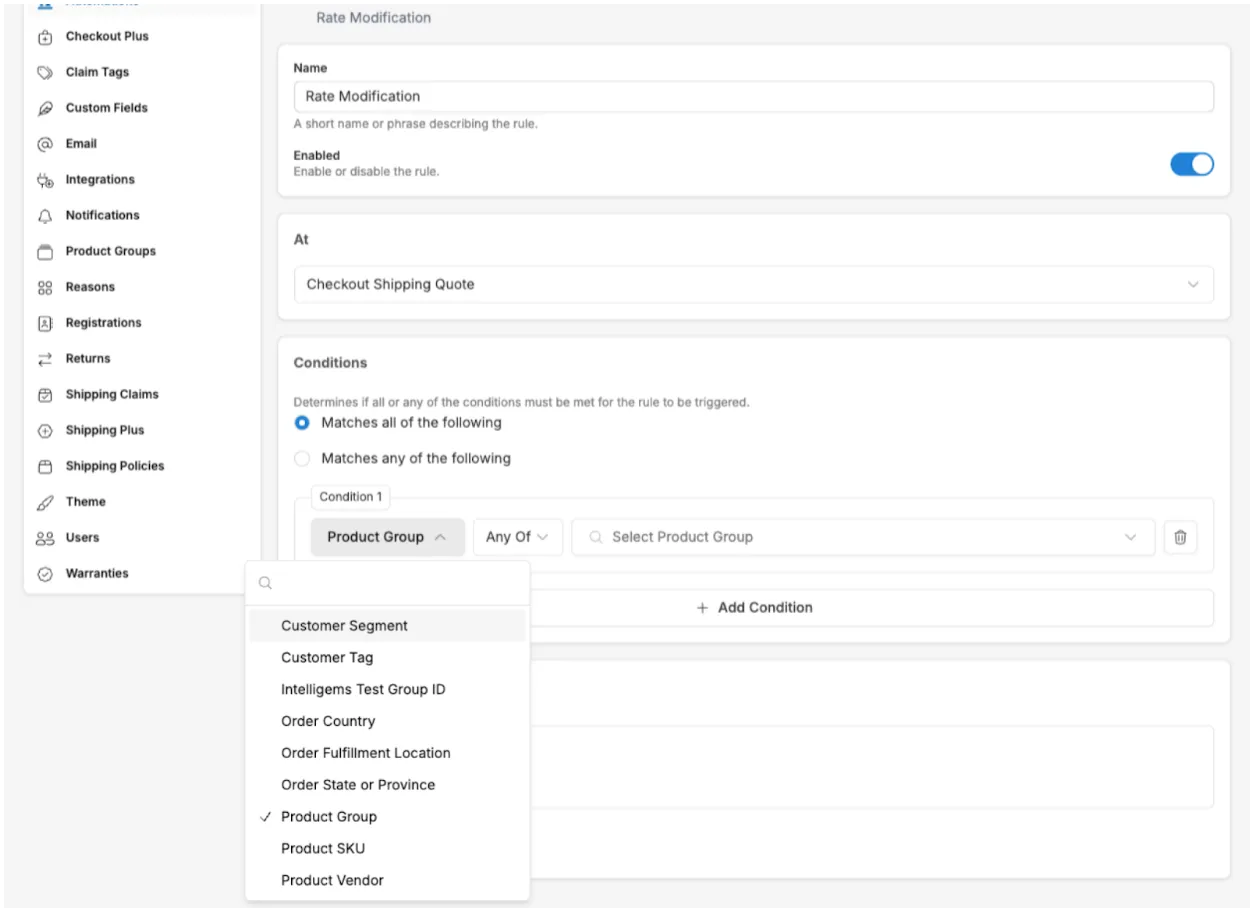Click the Notifications bell icon
This screenshot has height=908, width=1250.
pos(44,216)
